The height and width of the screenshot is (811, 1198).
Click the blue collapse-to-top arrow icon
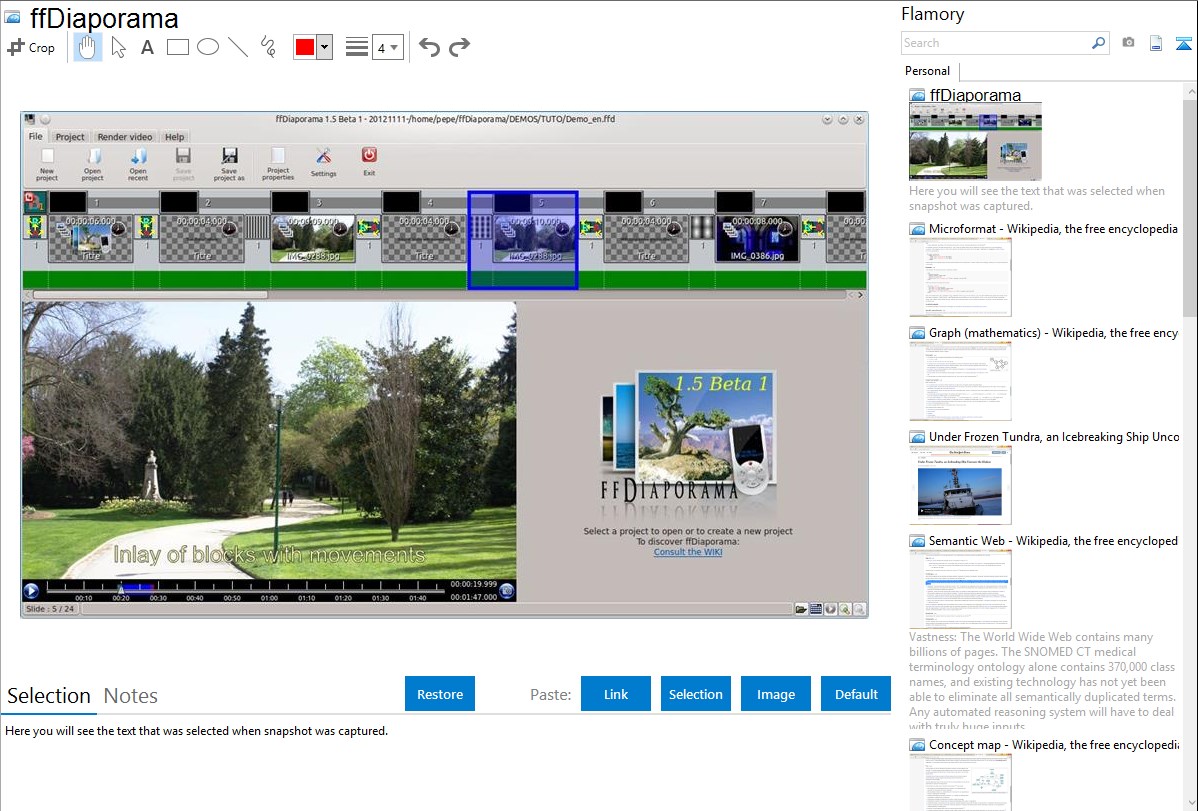tap(1183, 44)
